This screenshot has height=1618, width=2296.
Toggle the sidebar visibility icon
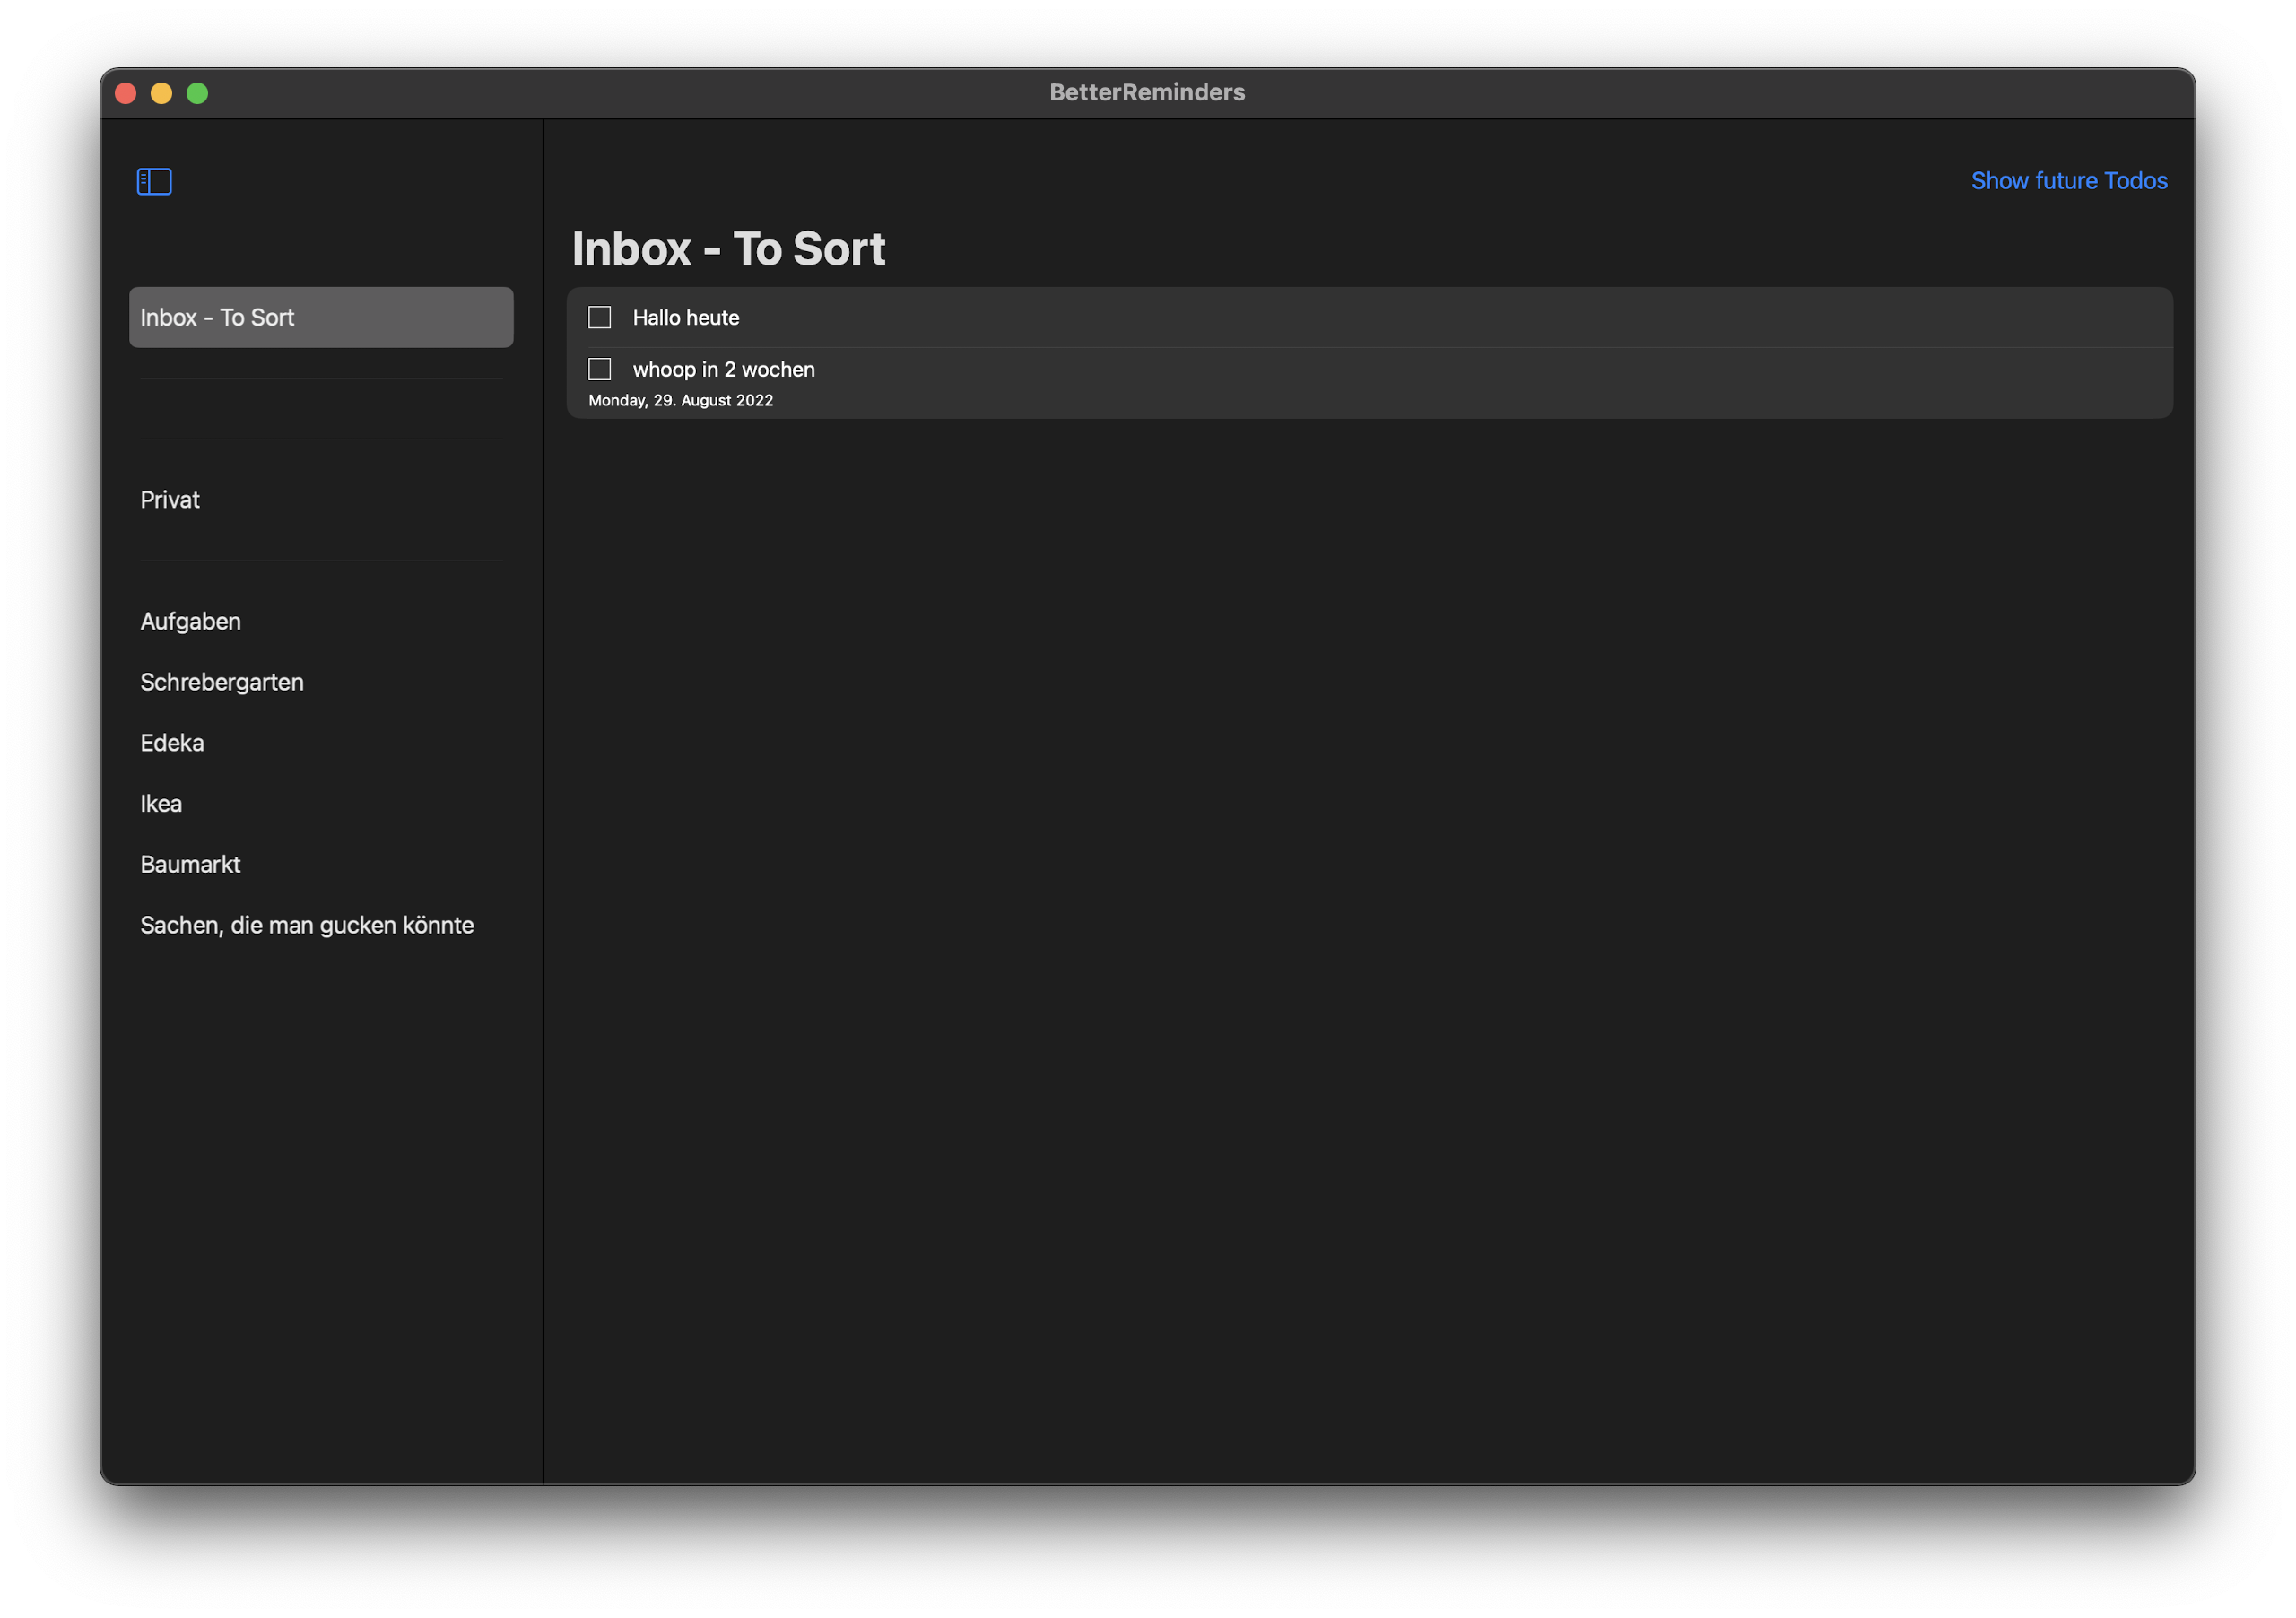pos(154,181)
